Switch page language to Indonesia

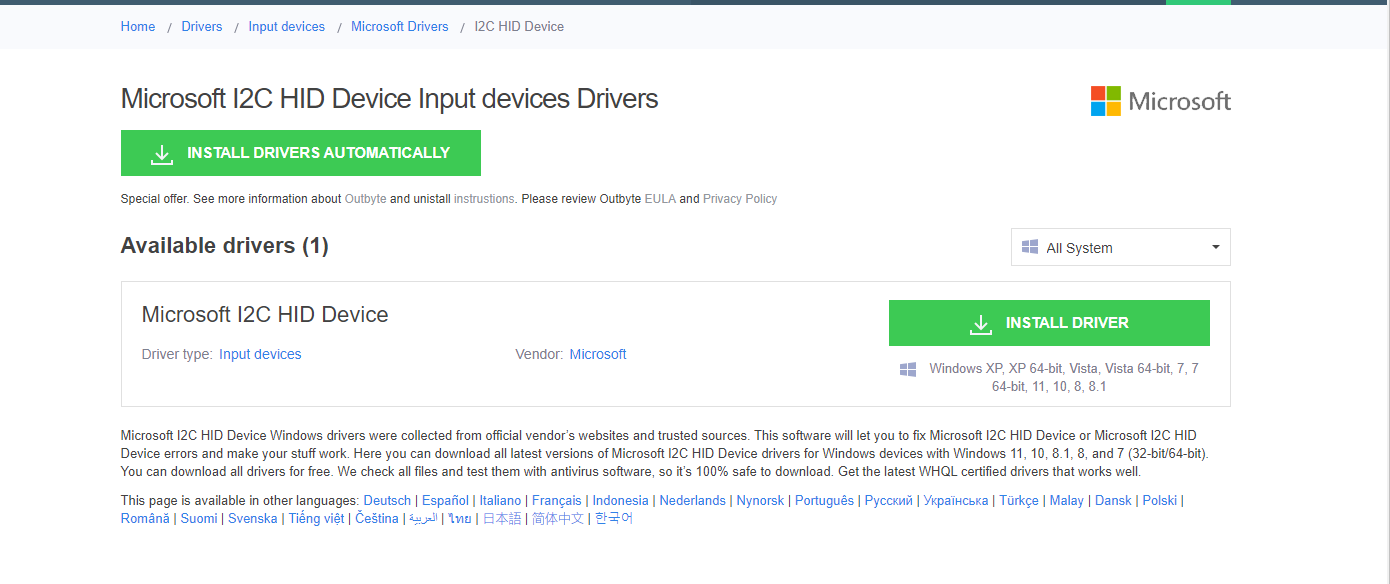click(x=620, y=500)
